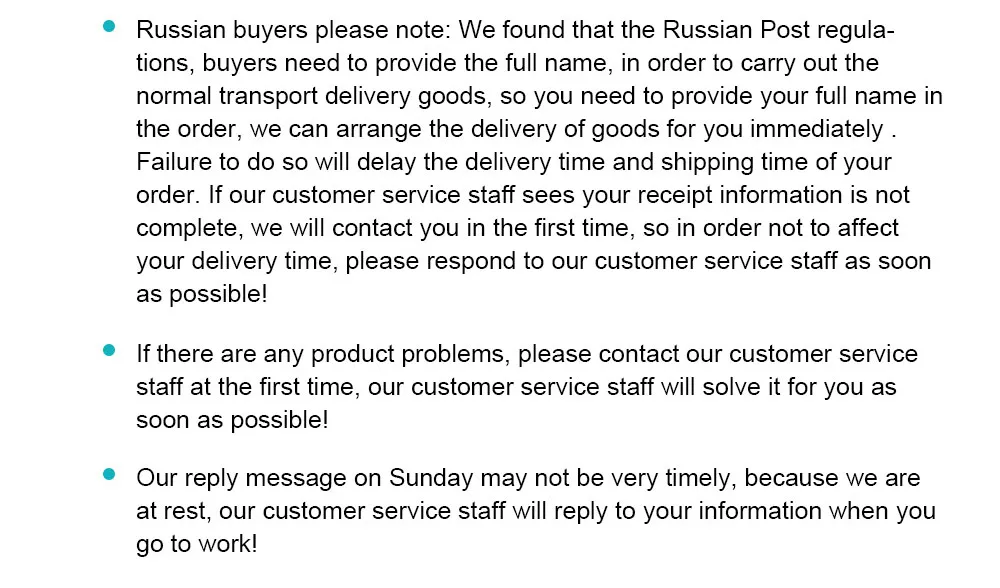Click the words 'Russian buyers please note'
Screen dimensions: 1000x588
pos(293,31)
